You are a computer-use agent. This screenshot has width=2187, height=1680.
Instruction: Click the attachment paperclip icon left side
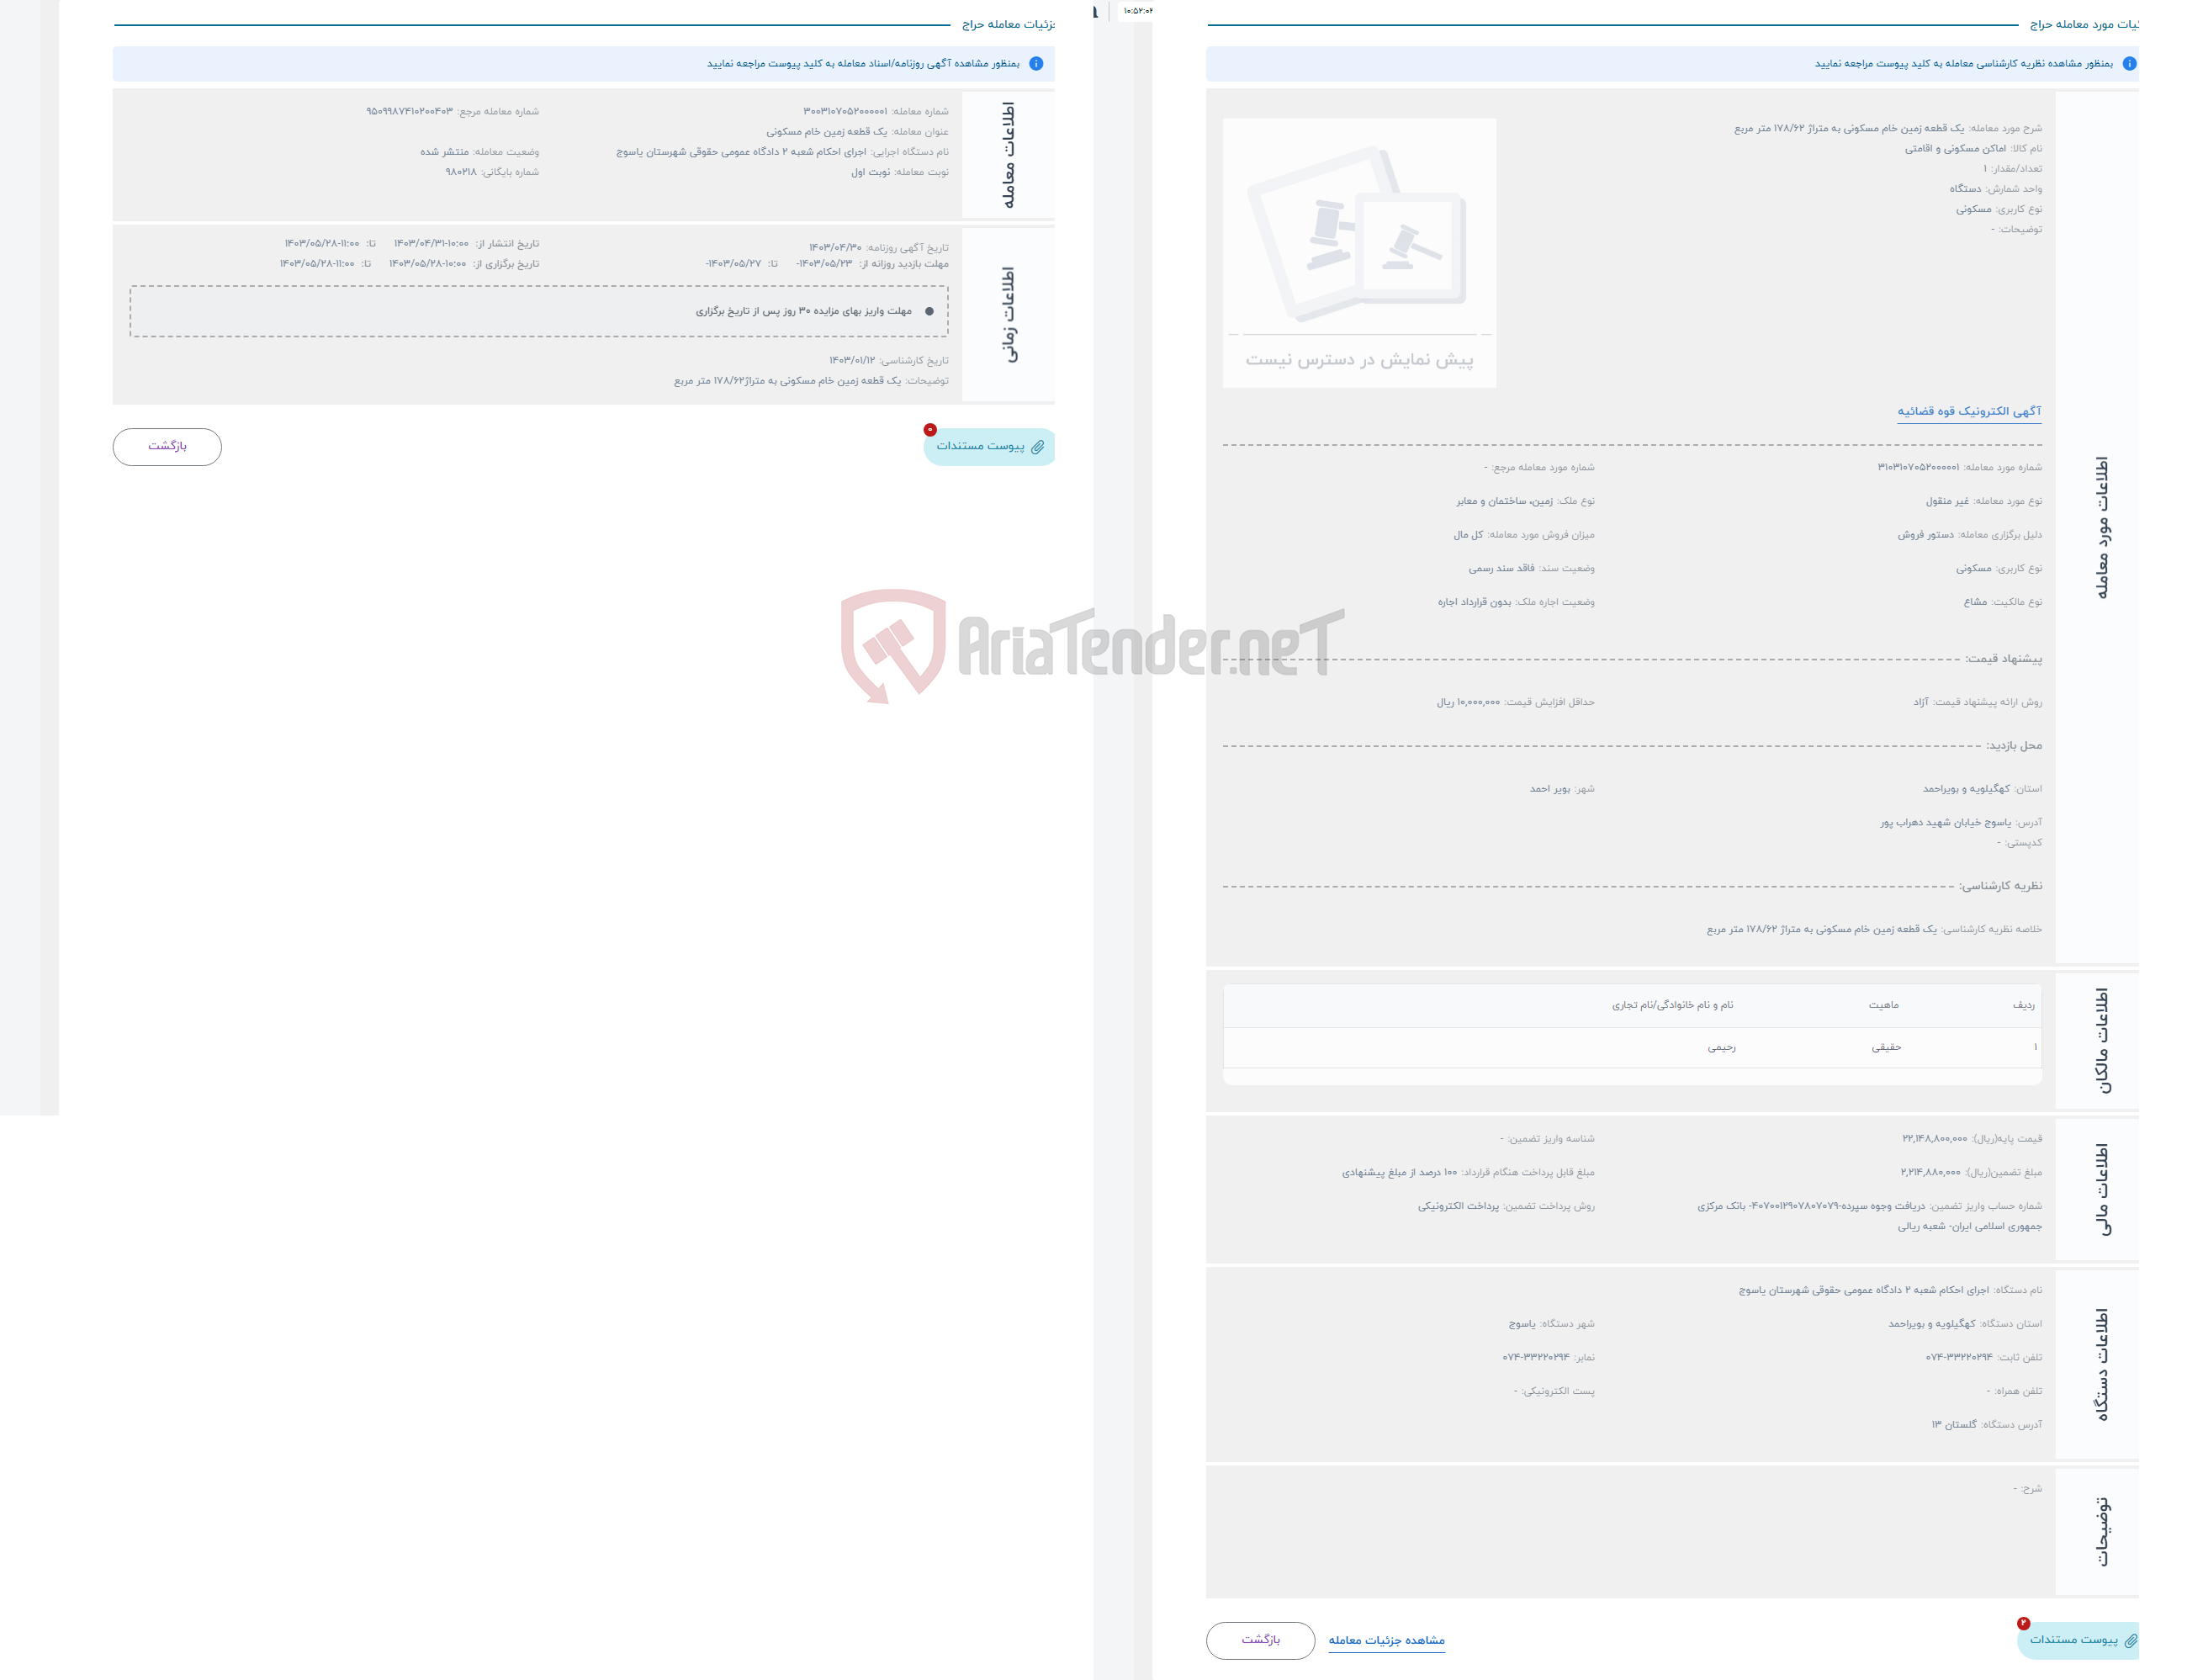(1041, 447)
